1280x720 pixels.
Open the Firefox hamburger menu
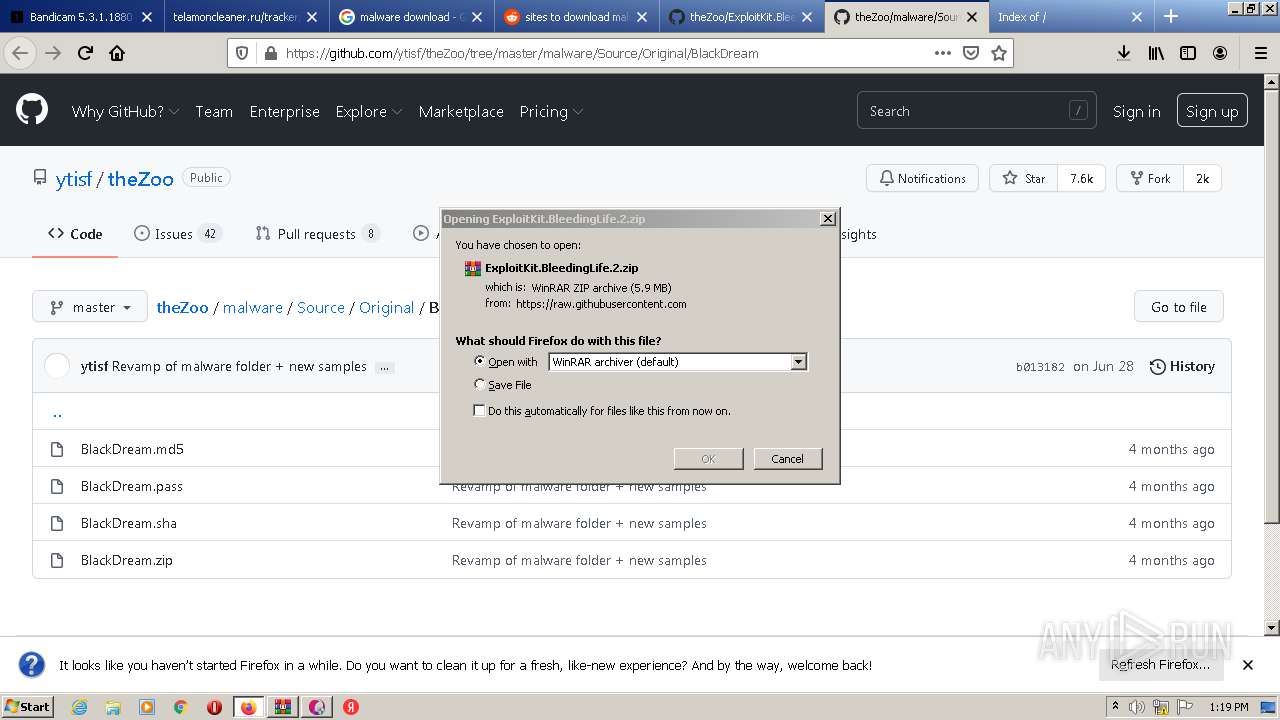(1260, 53)
